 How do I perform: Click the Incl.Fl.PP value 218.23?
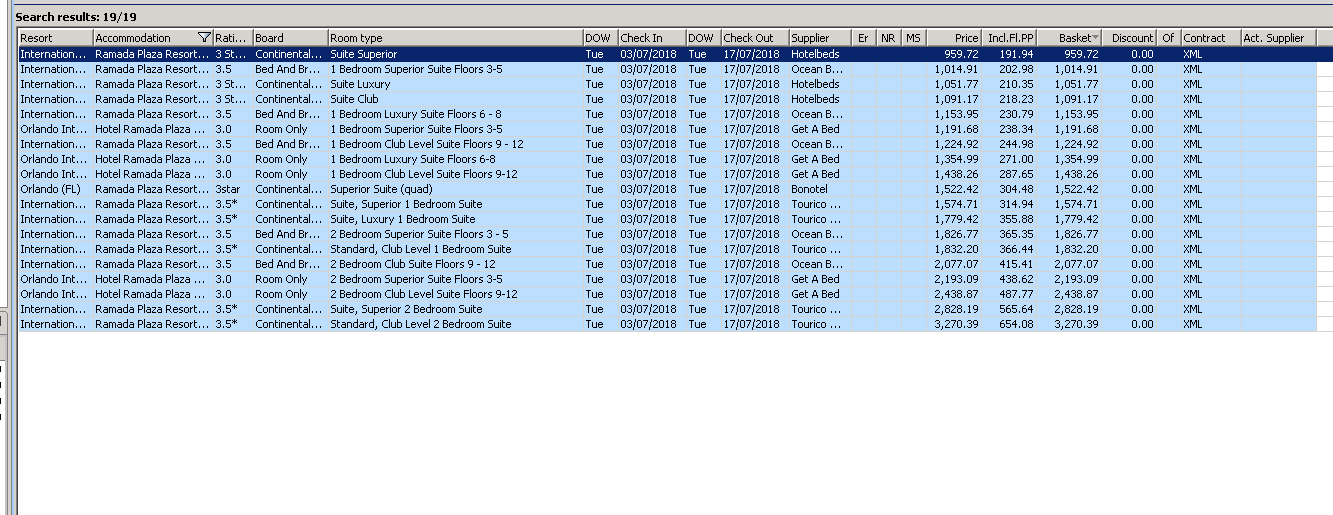coord(1017,99)
